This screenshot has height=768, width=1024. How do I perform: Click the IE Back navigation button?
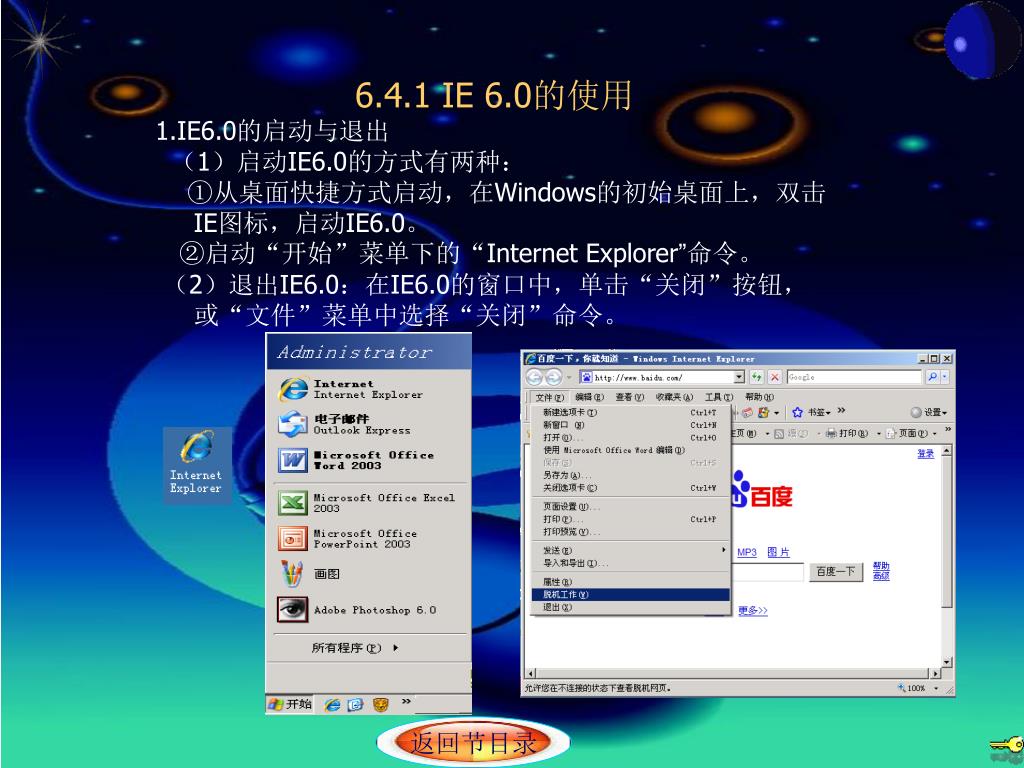534,377
